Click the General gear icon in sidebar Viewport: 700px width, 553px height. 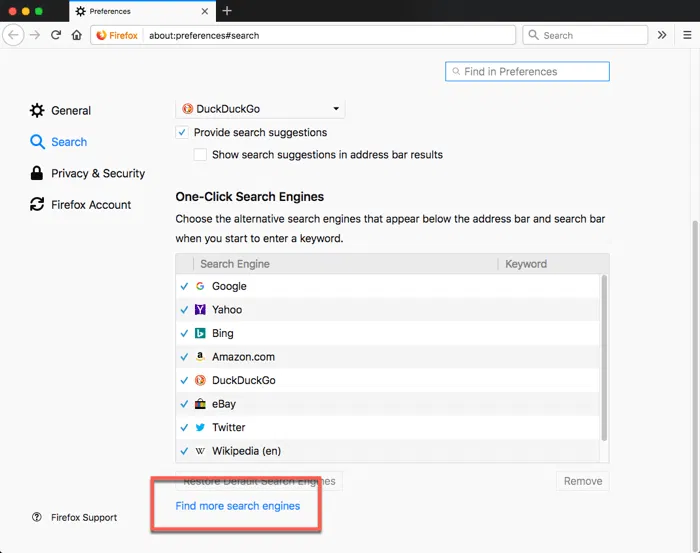point(37,110)
